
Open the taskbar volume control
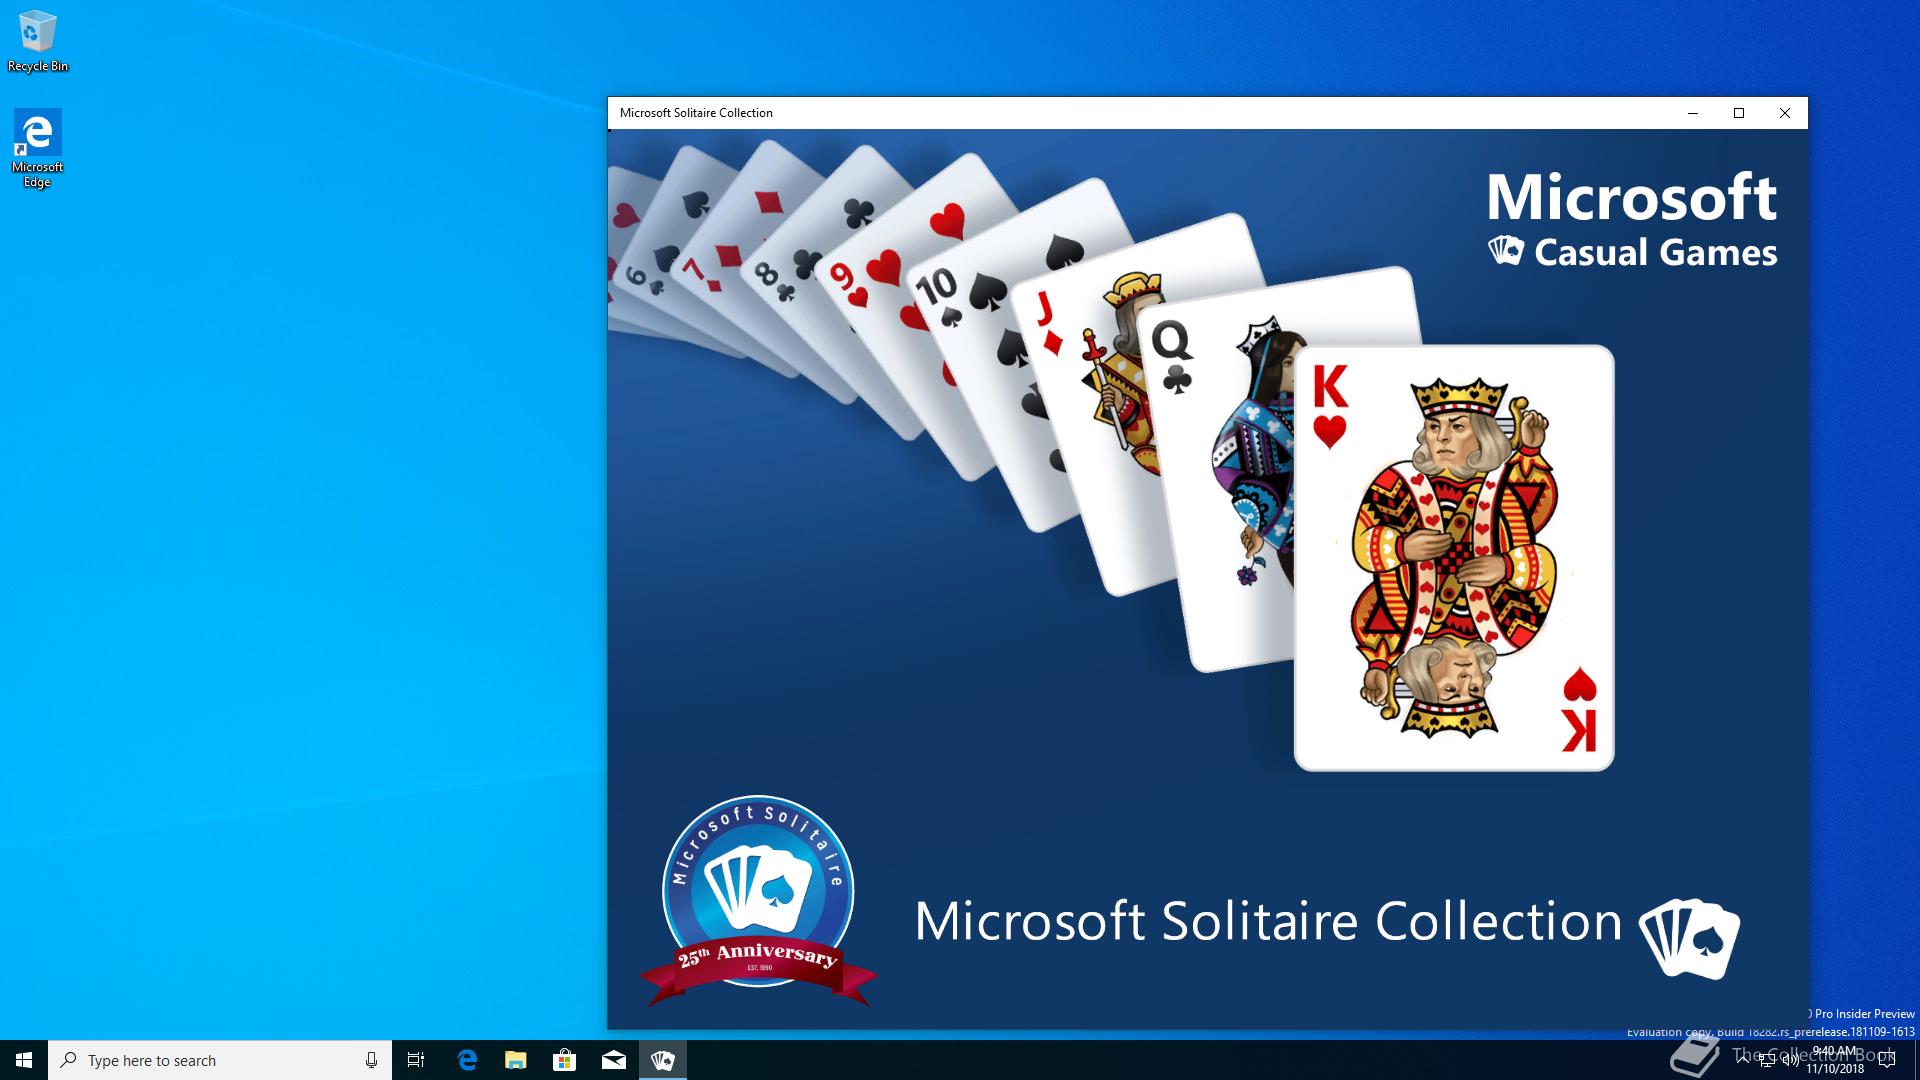coord(1790,1060)
